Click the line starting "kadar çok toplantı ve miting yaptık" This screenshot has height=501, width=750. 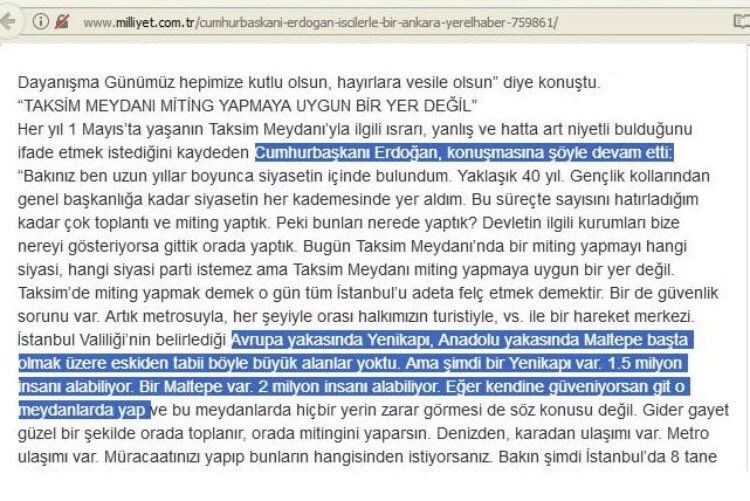point(349,223)
